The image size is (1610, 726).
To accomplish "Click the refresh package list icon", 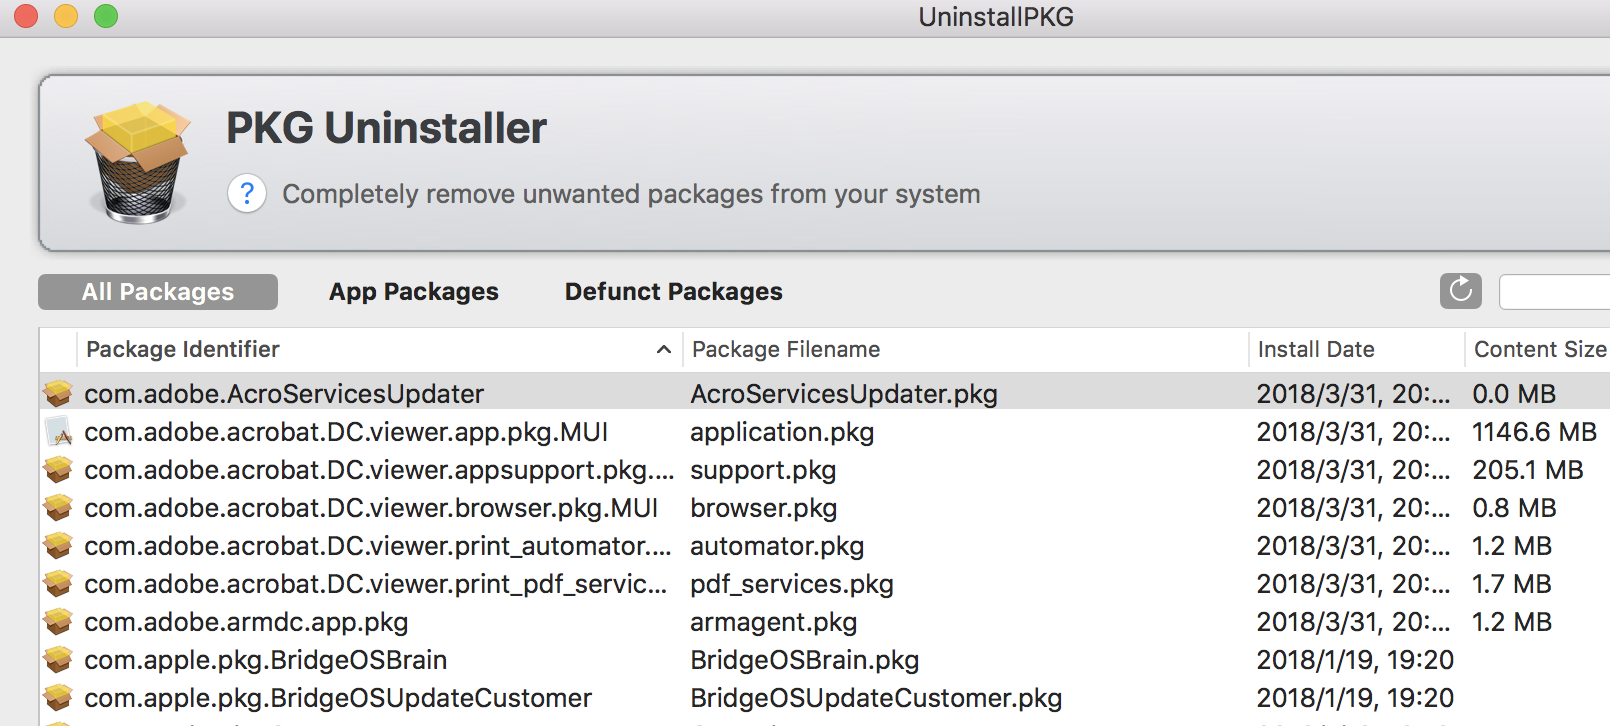I will [x=1460, y=291].
